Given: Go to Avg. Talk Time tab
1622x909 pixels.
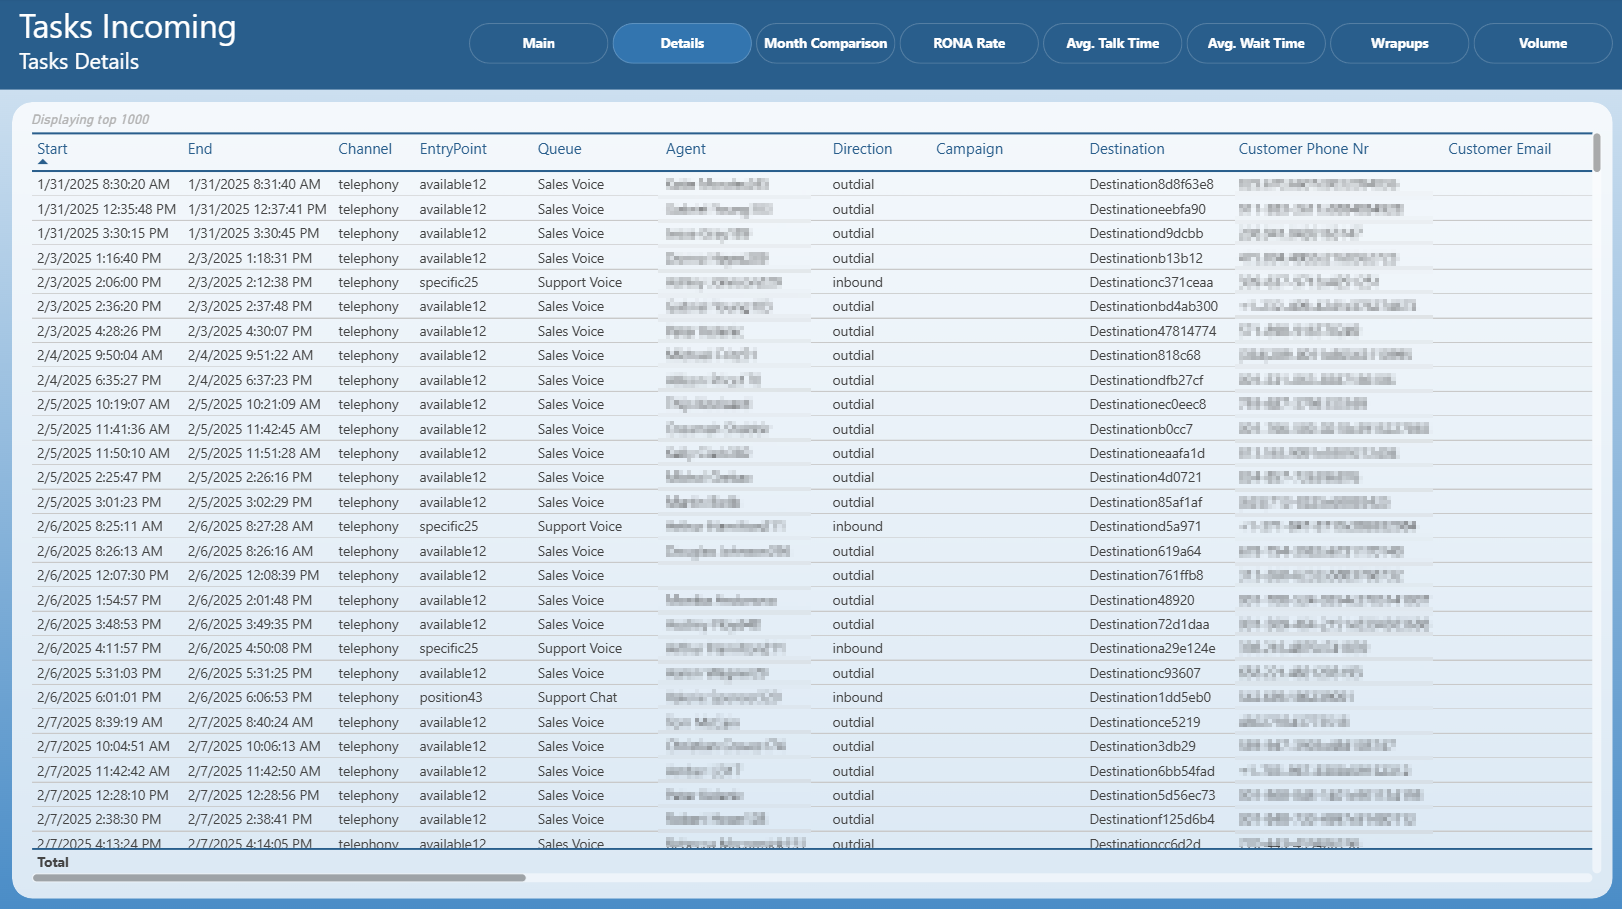Looking at the screenshot, I should click(1112, 43).
